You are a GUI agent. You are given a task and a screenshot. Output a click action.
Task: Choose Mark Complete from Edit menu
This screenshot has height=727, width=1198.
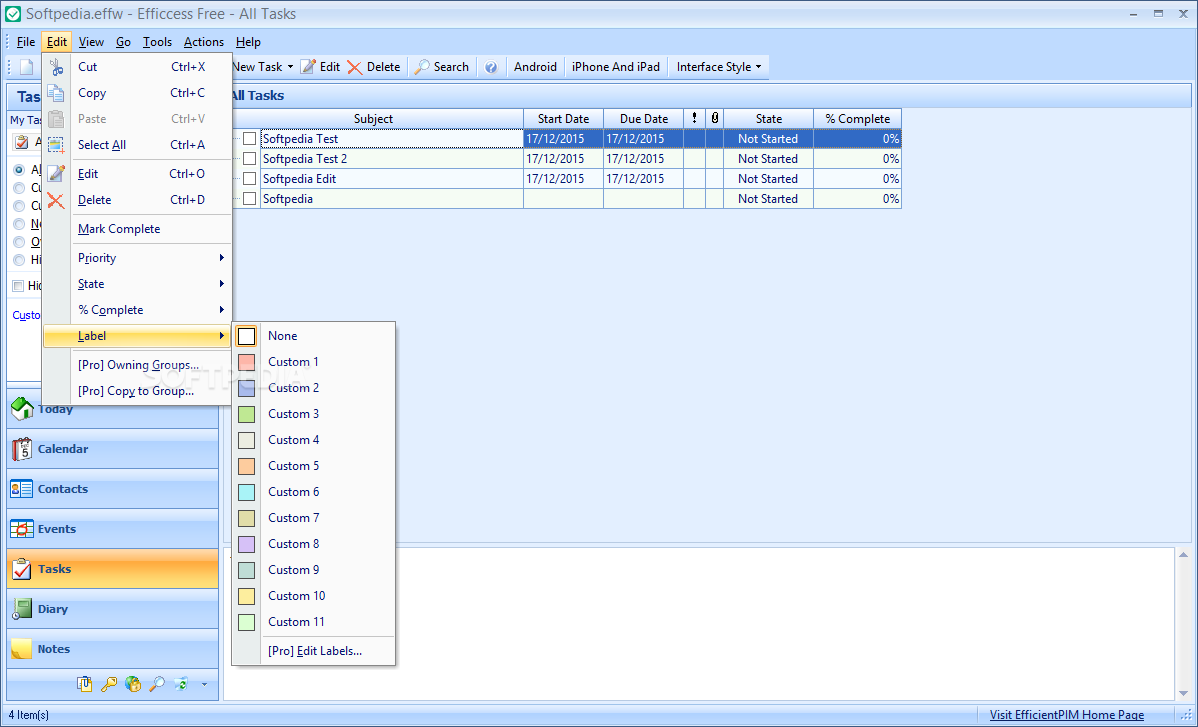tap(138, 229)
